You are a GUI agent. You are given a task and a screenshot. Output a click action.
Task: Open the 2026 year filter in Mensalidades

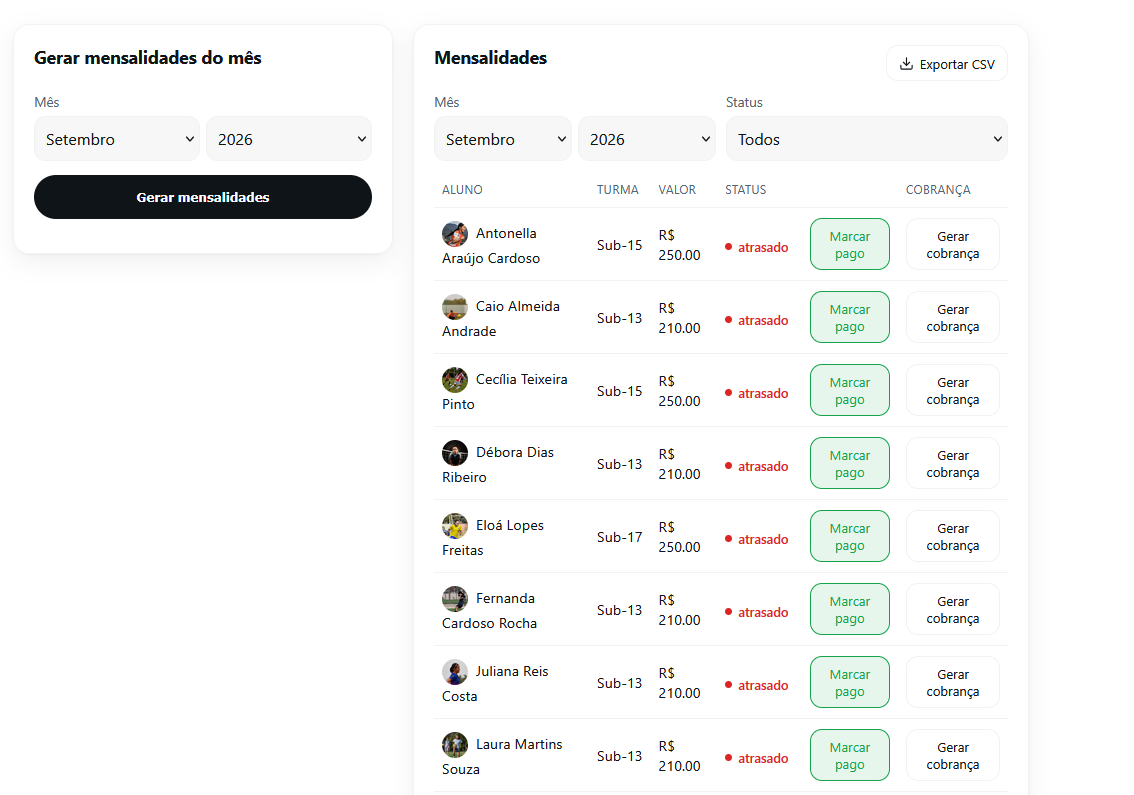pos(647,139)
